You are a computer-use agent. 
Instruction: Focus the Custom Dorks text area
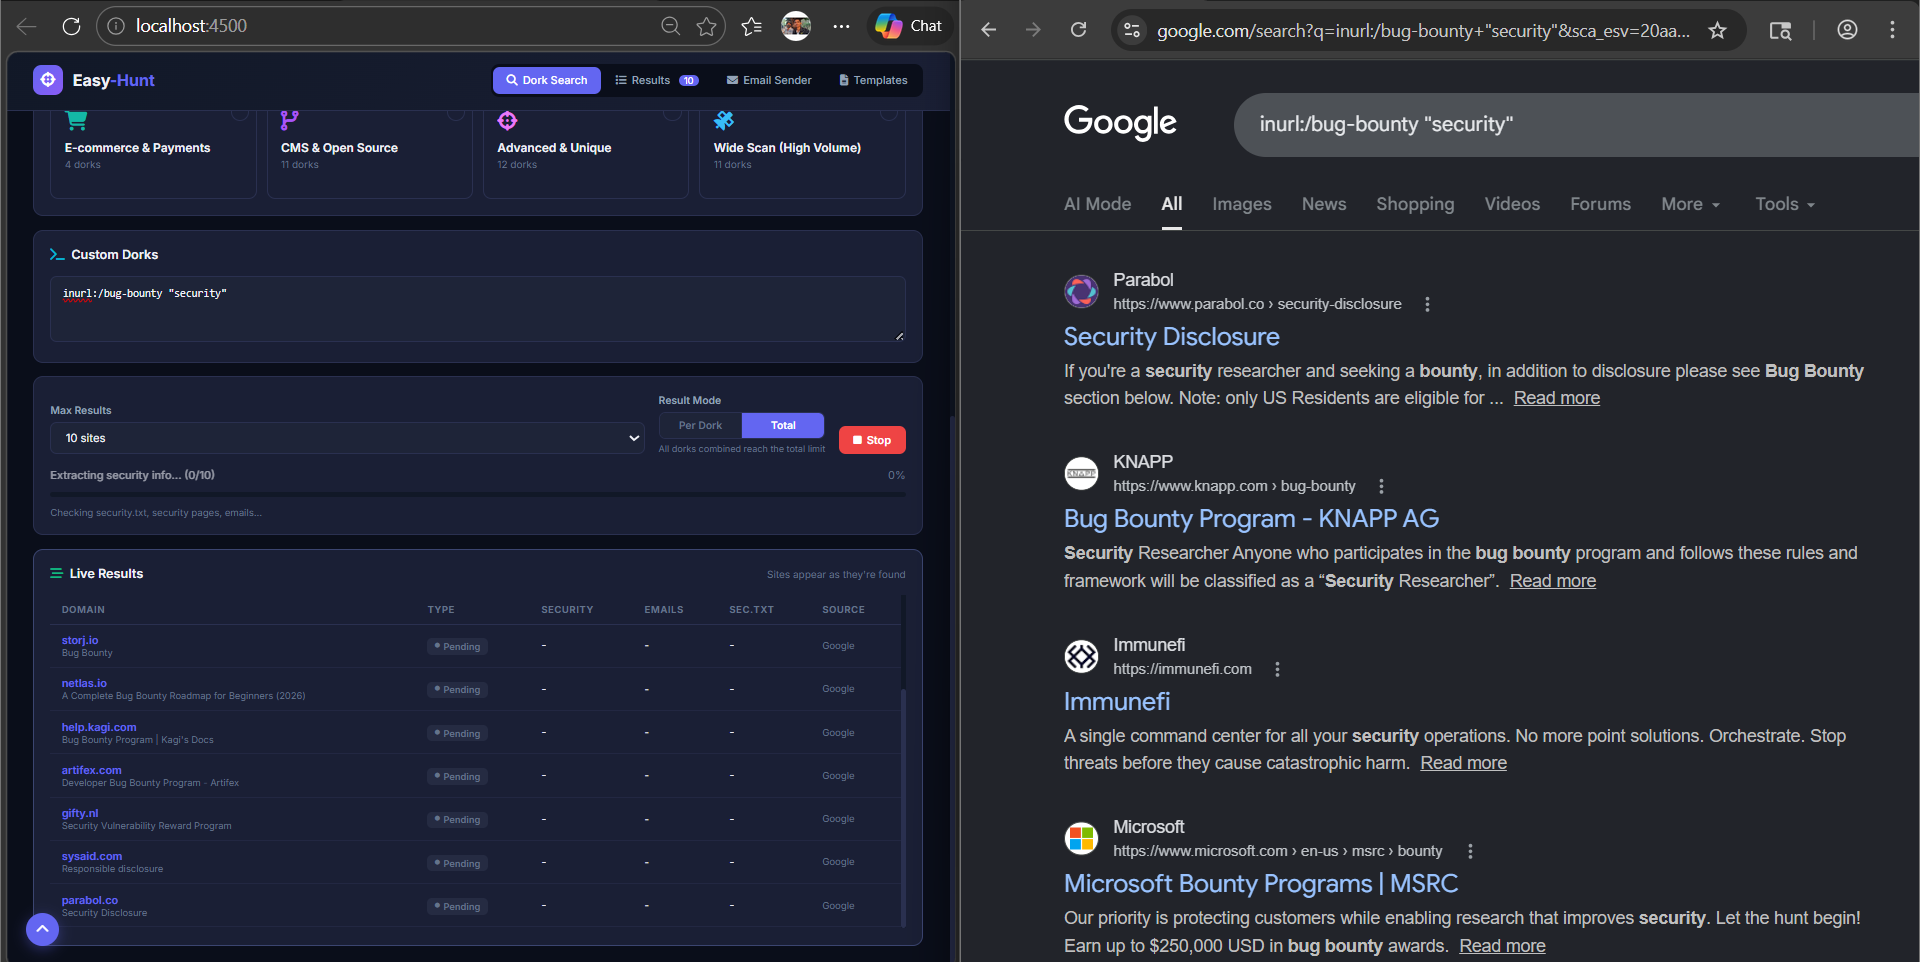[x=477, y=309]
